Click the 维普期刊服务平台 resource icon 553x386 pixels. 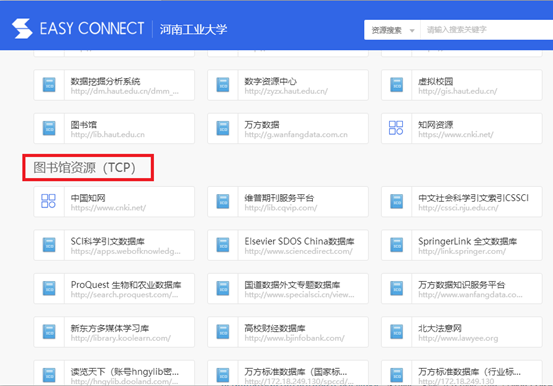(223, 201)
